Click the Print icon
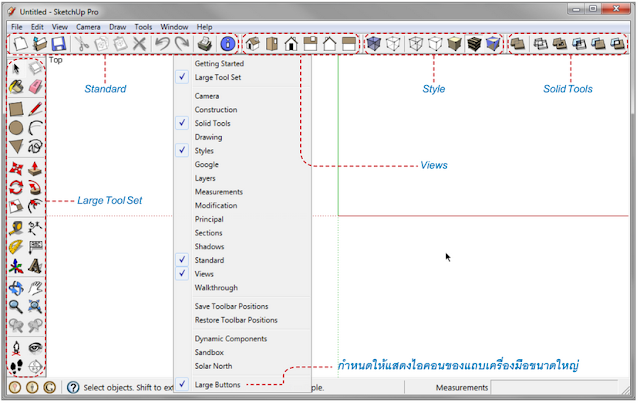 pyautogui.click(x=205, y=44)
